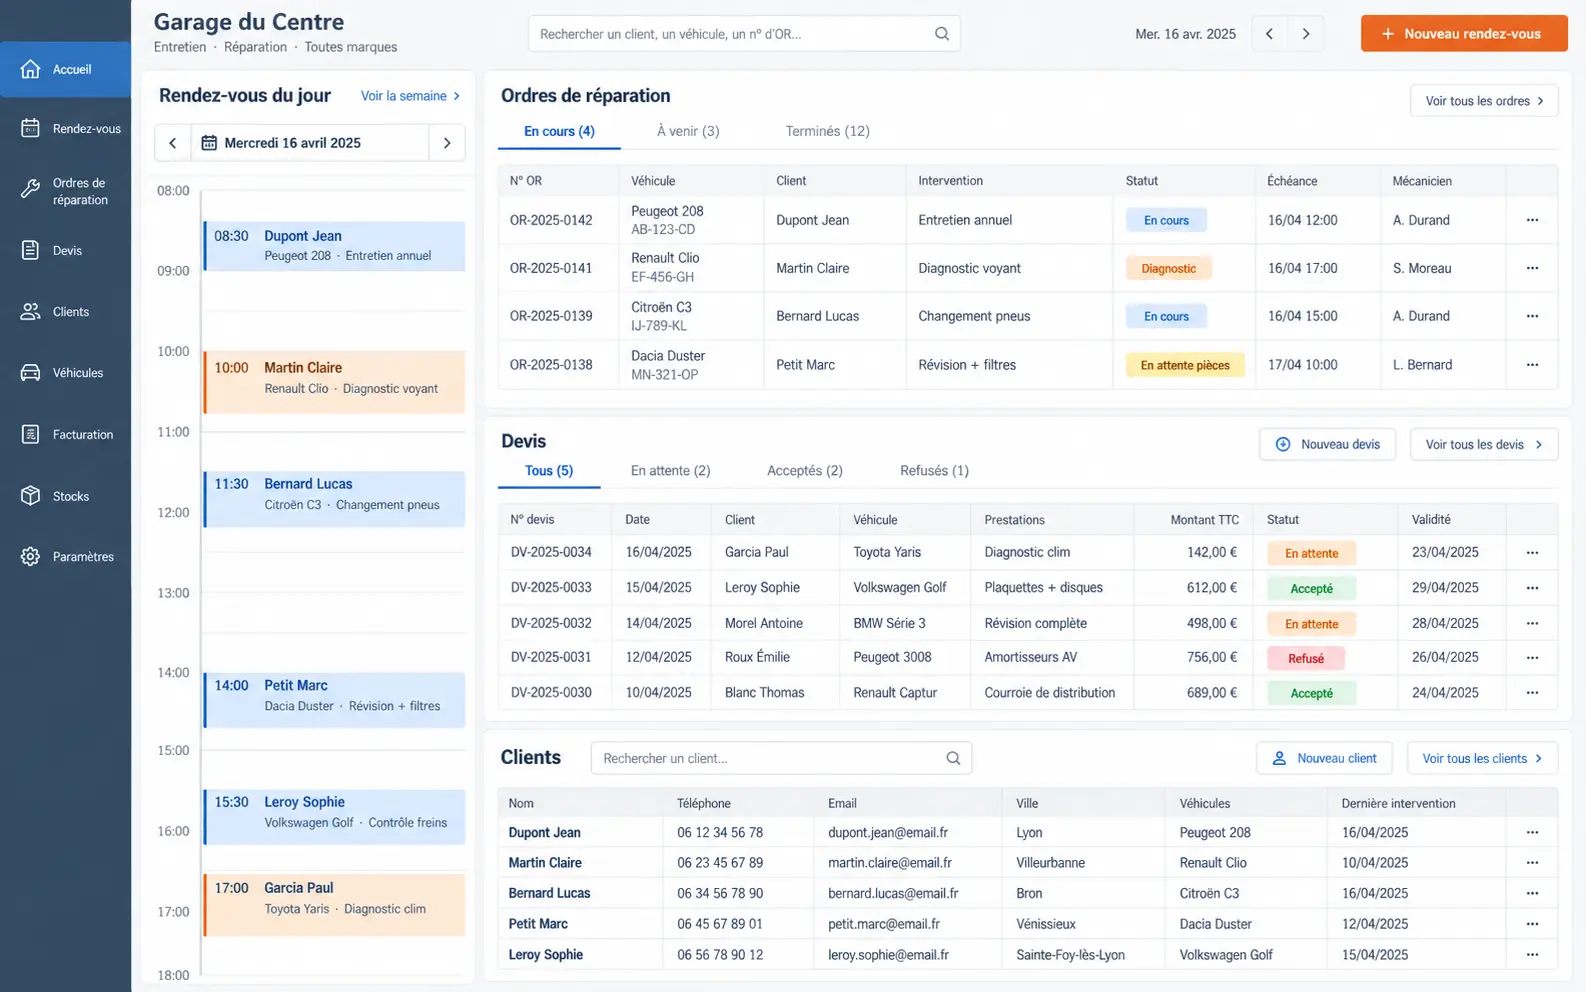Focus the top client, vehicle, OR search field
1586x992 pixels.
click(x=744, y=34)
